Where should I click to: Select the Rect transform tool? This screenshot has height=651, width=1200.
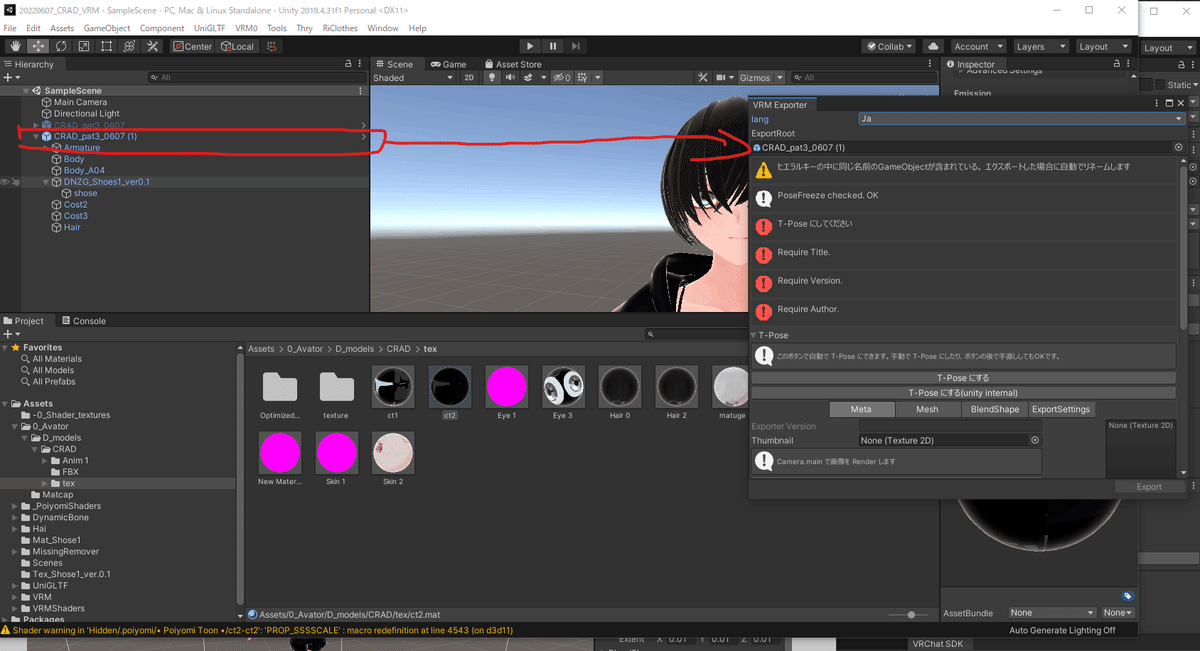107,46
